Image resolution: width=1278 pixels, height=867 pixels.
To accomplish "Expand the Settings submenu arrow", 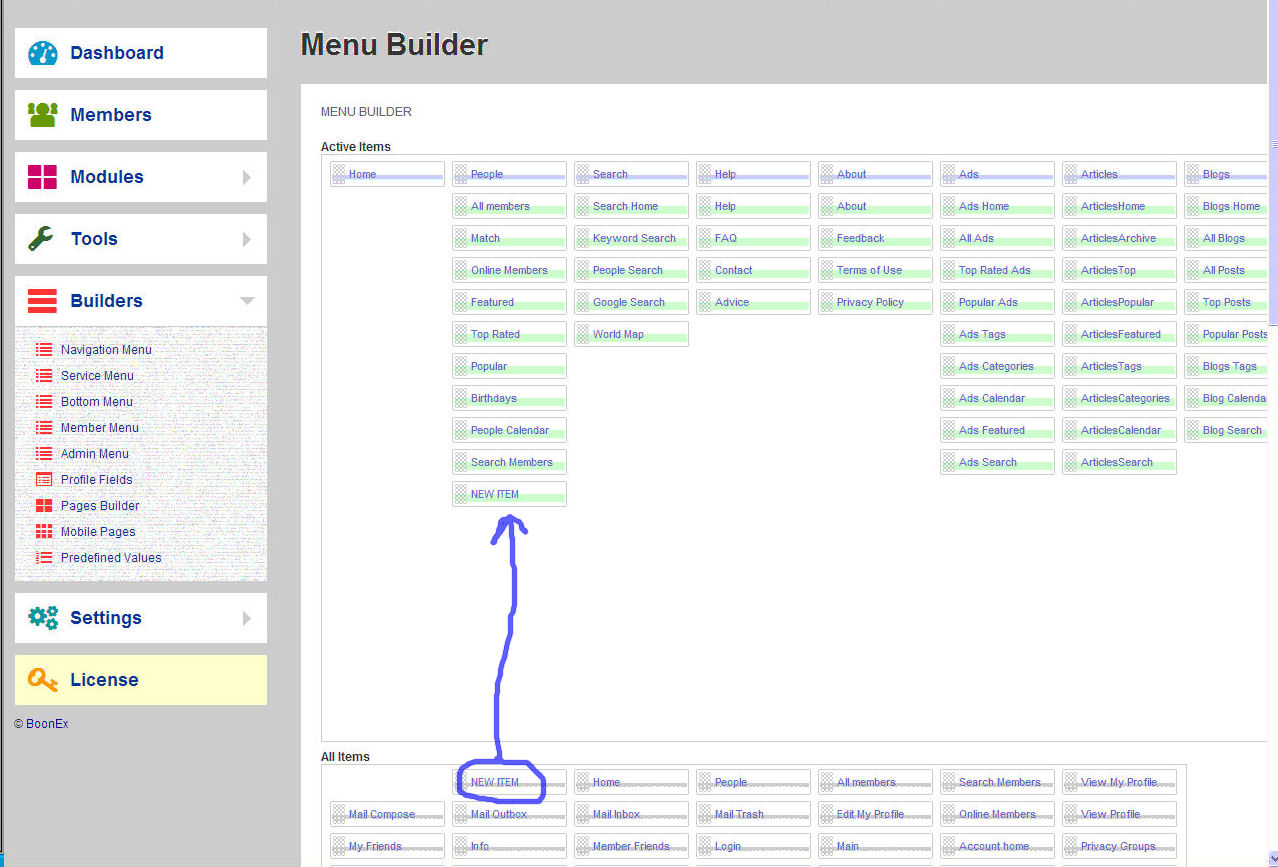I will 246,618.
